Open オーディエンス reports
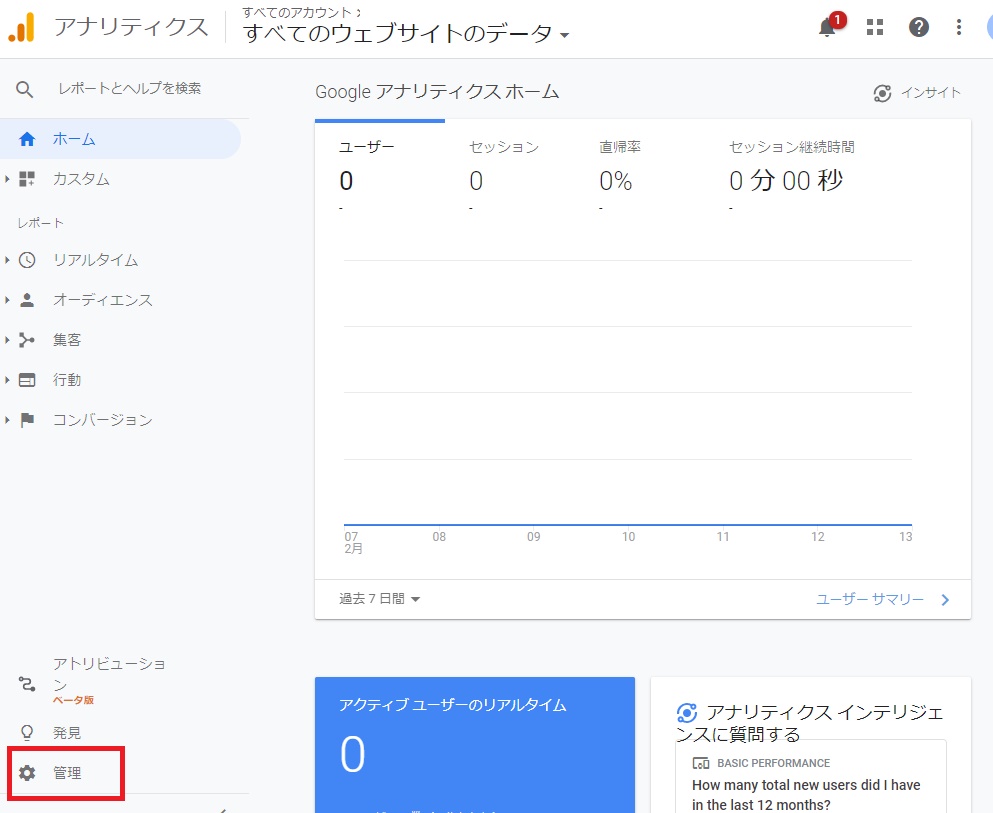Viewport: 993px width, 813px height. coord(103,300)
